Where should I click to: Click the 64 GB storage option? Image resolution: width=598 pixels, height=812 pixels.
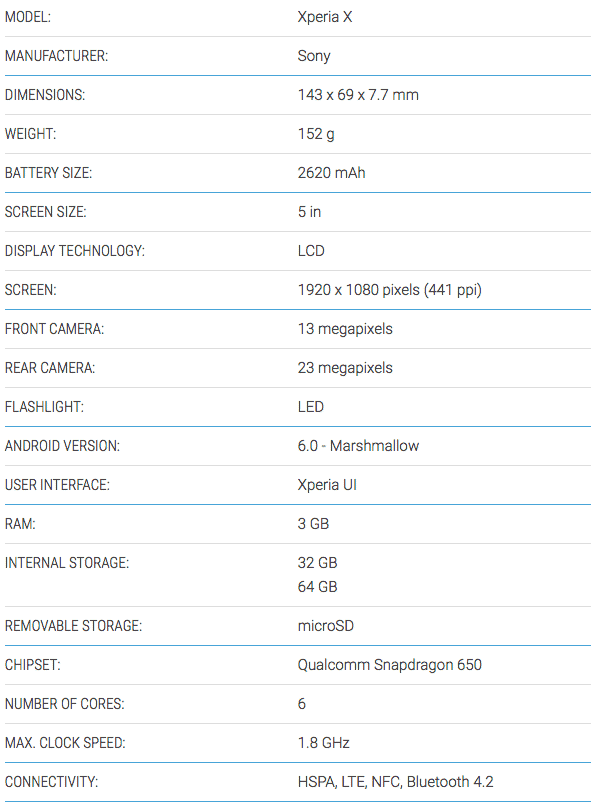tap(317, 587)
